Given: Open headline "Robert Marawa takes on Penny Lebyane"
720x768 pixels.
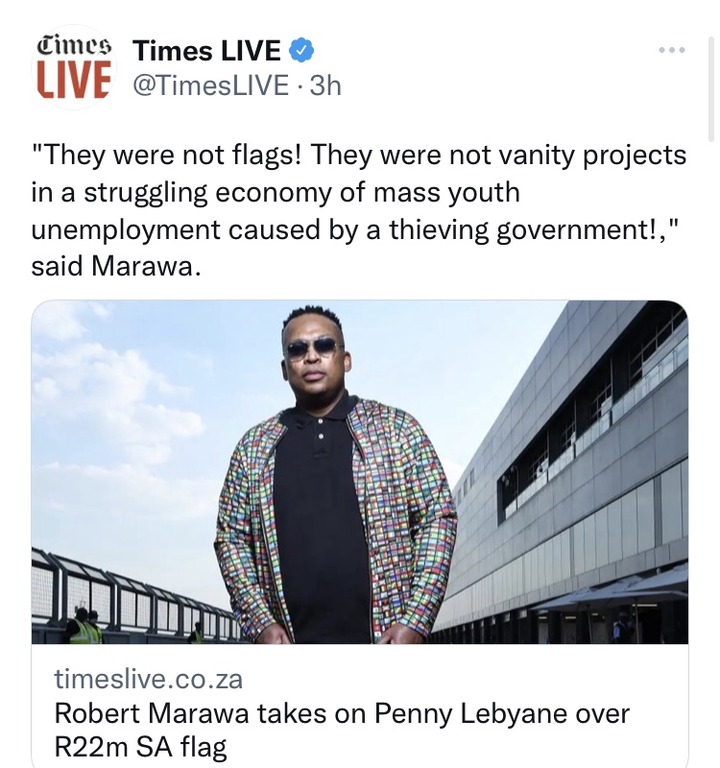Looking at the screenshot, I should (341, 713).
